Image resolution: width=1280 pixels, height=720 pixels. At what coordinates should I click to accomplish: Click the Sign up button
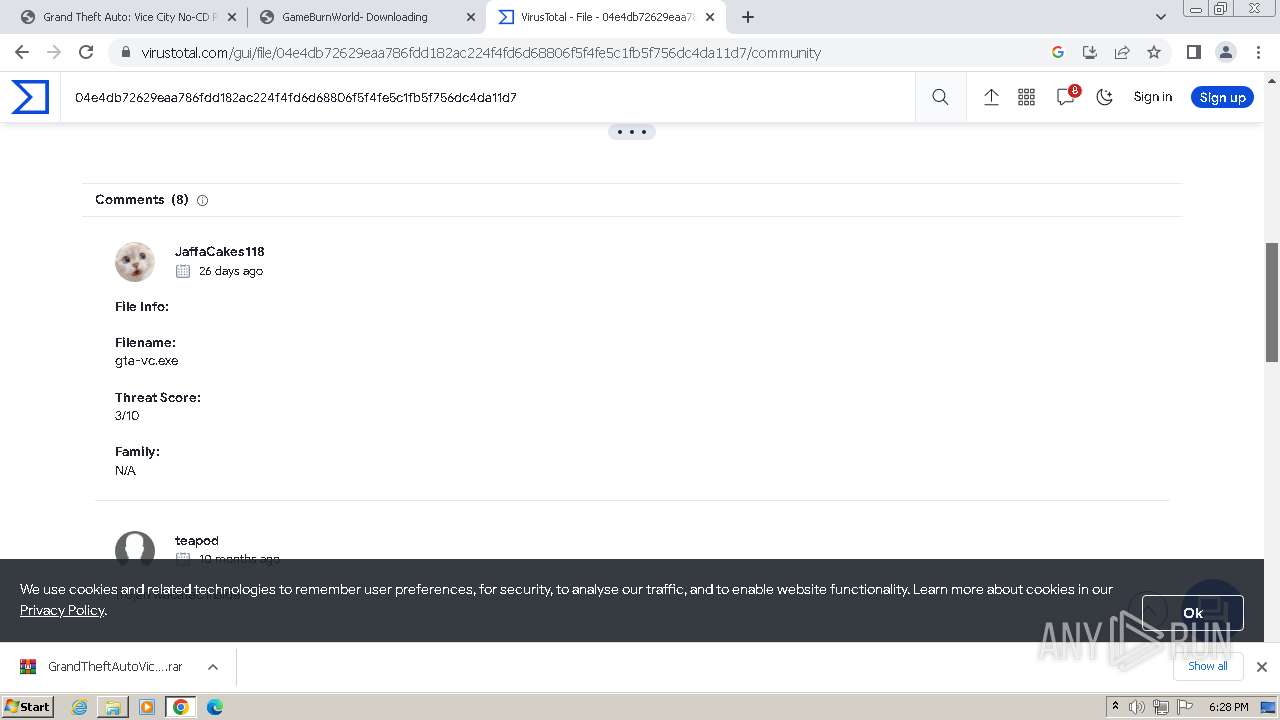(x=1222, y=97)
